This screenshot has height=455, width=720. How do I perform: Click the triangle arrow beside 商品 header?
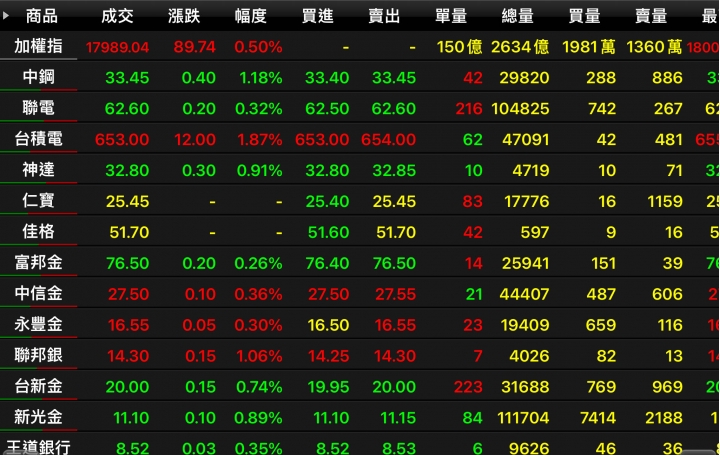tap(6, 16)
